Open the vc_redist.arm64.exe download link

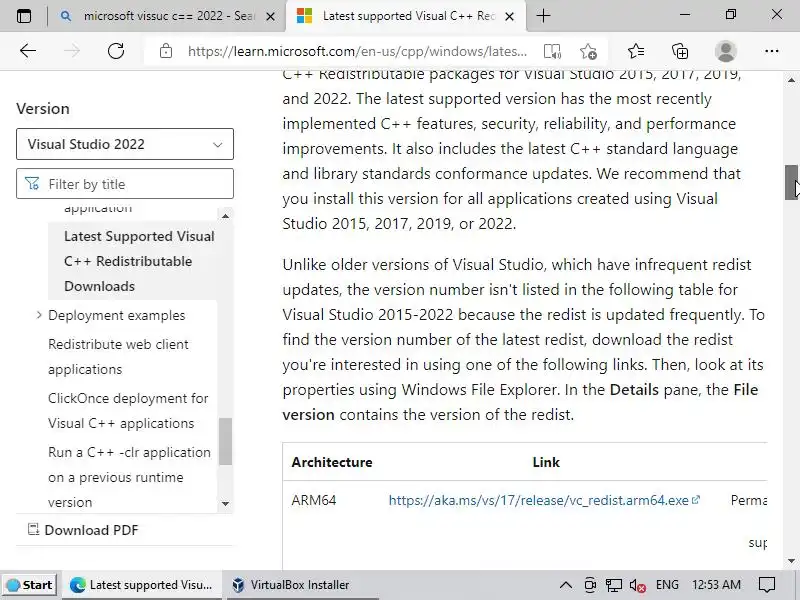[x=544, y=500]
